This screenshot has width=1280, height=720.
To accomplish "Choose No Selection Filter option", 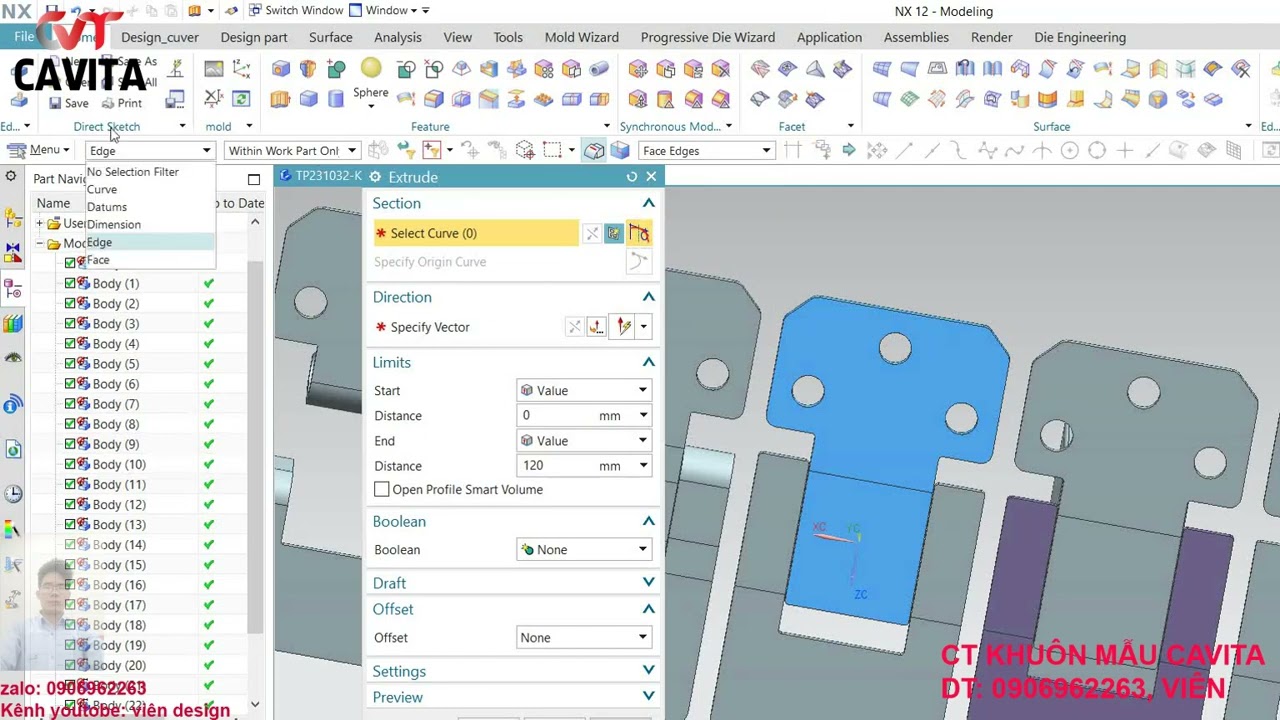I will [x=133, y=172].
